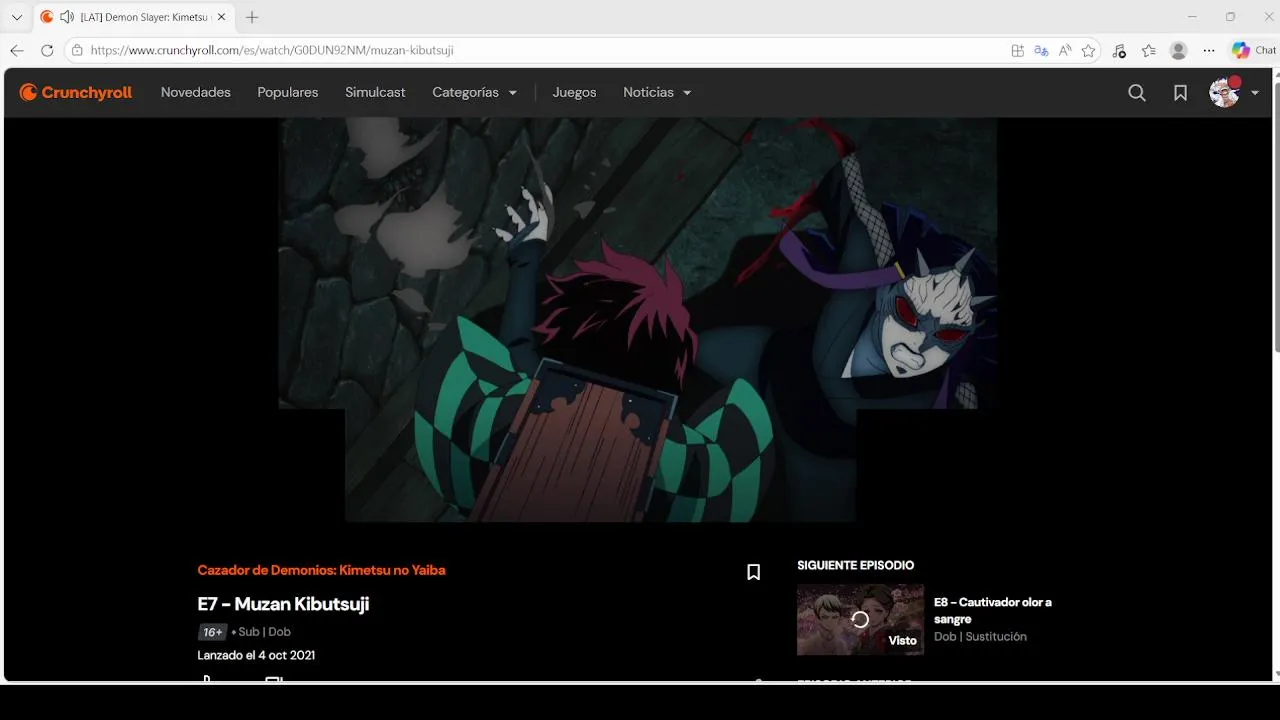Open Edge Settings and more menu
Viewport: 1280px width, 720px height.
pyautogui.click(x=1209, y=50)
